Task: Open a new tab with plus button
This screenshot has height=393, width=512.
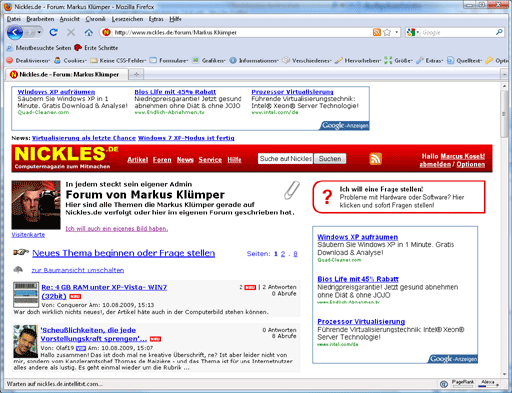Action: (x=136, y=74)
